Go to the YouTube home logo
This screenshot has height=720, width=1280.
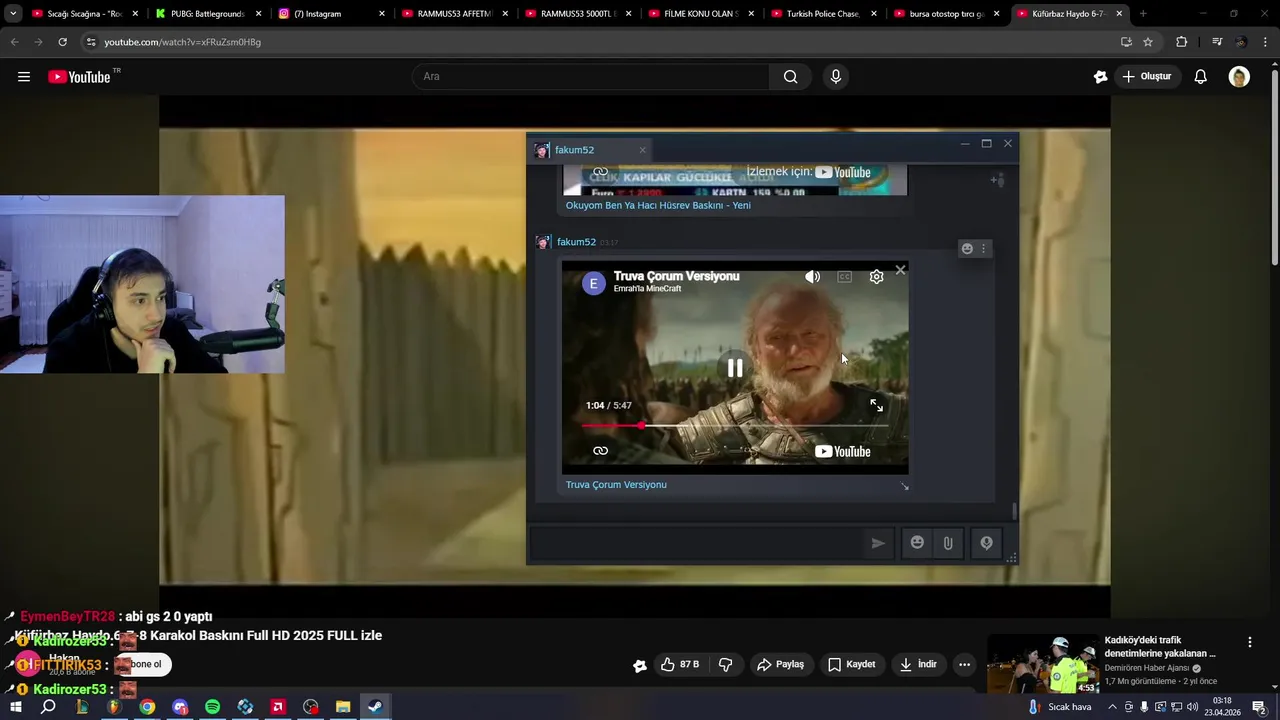(x=79, y=77)
